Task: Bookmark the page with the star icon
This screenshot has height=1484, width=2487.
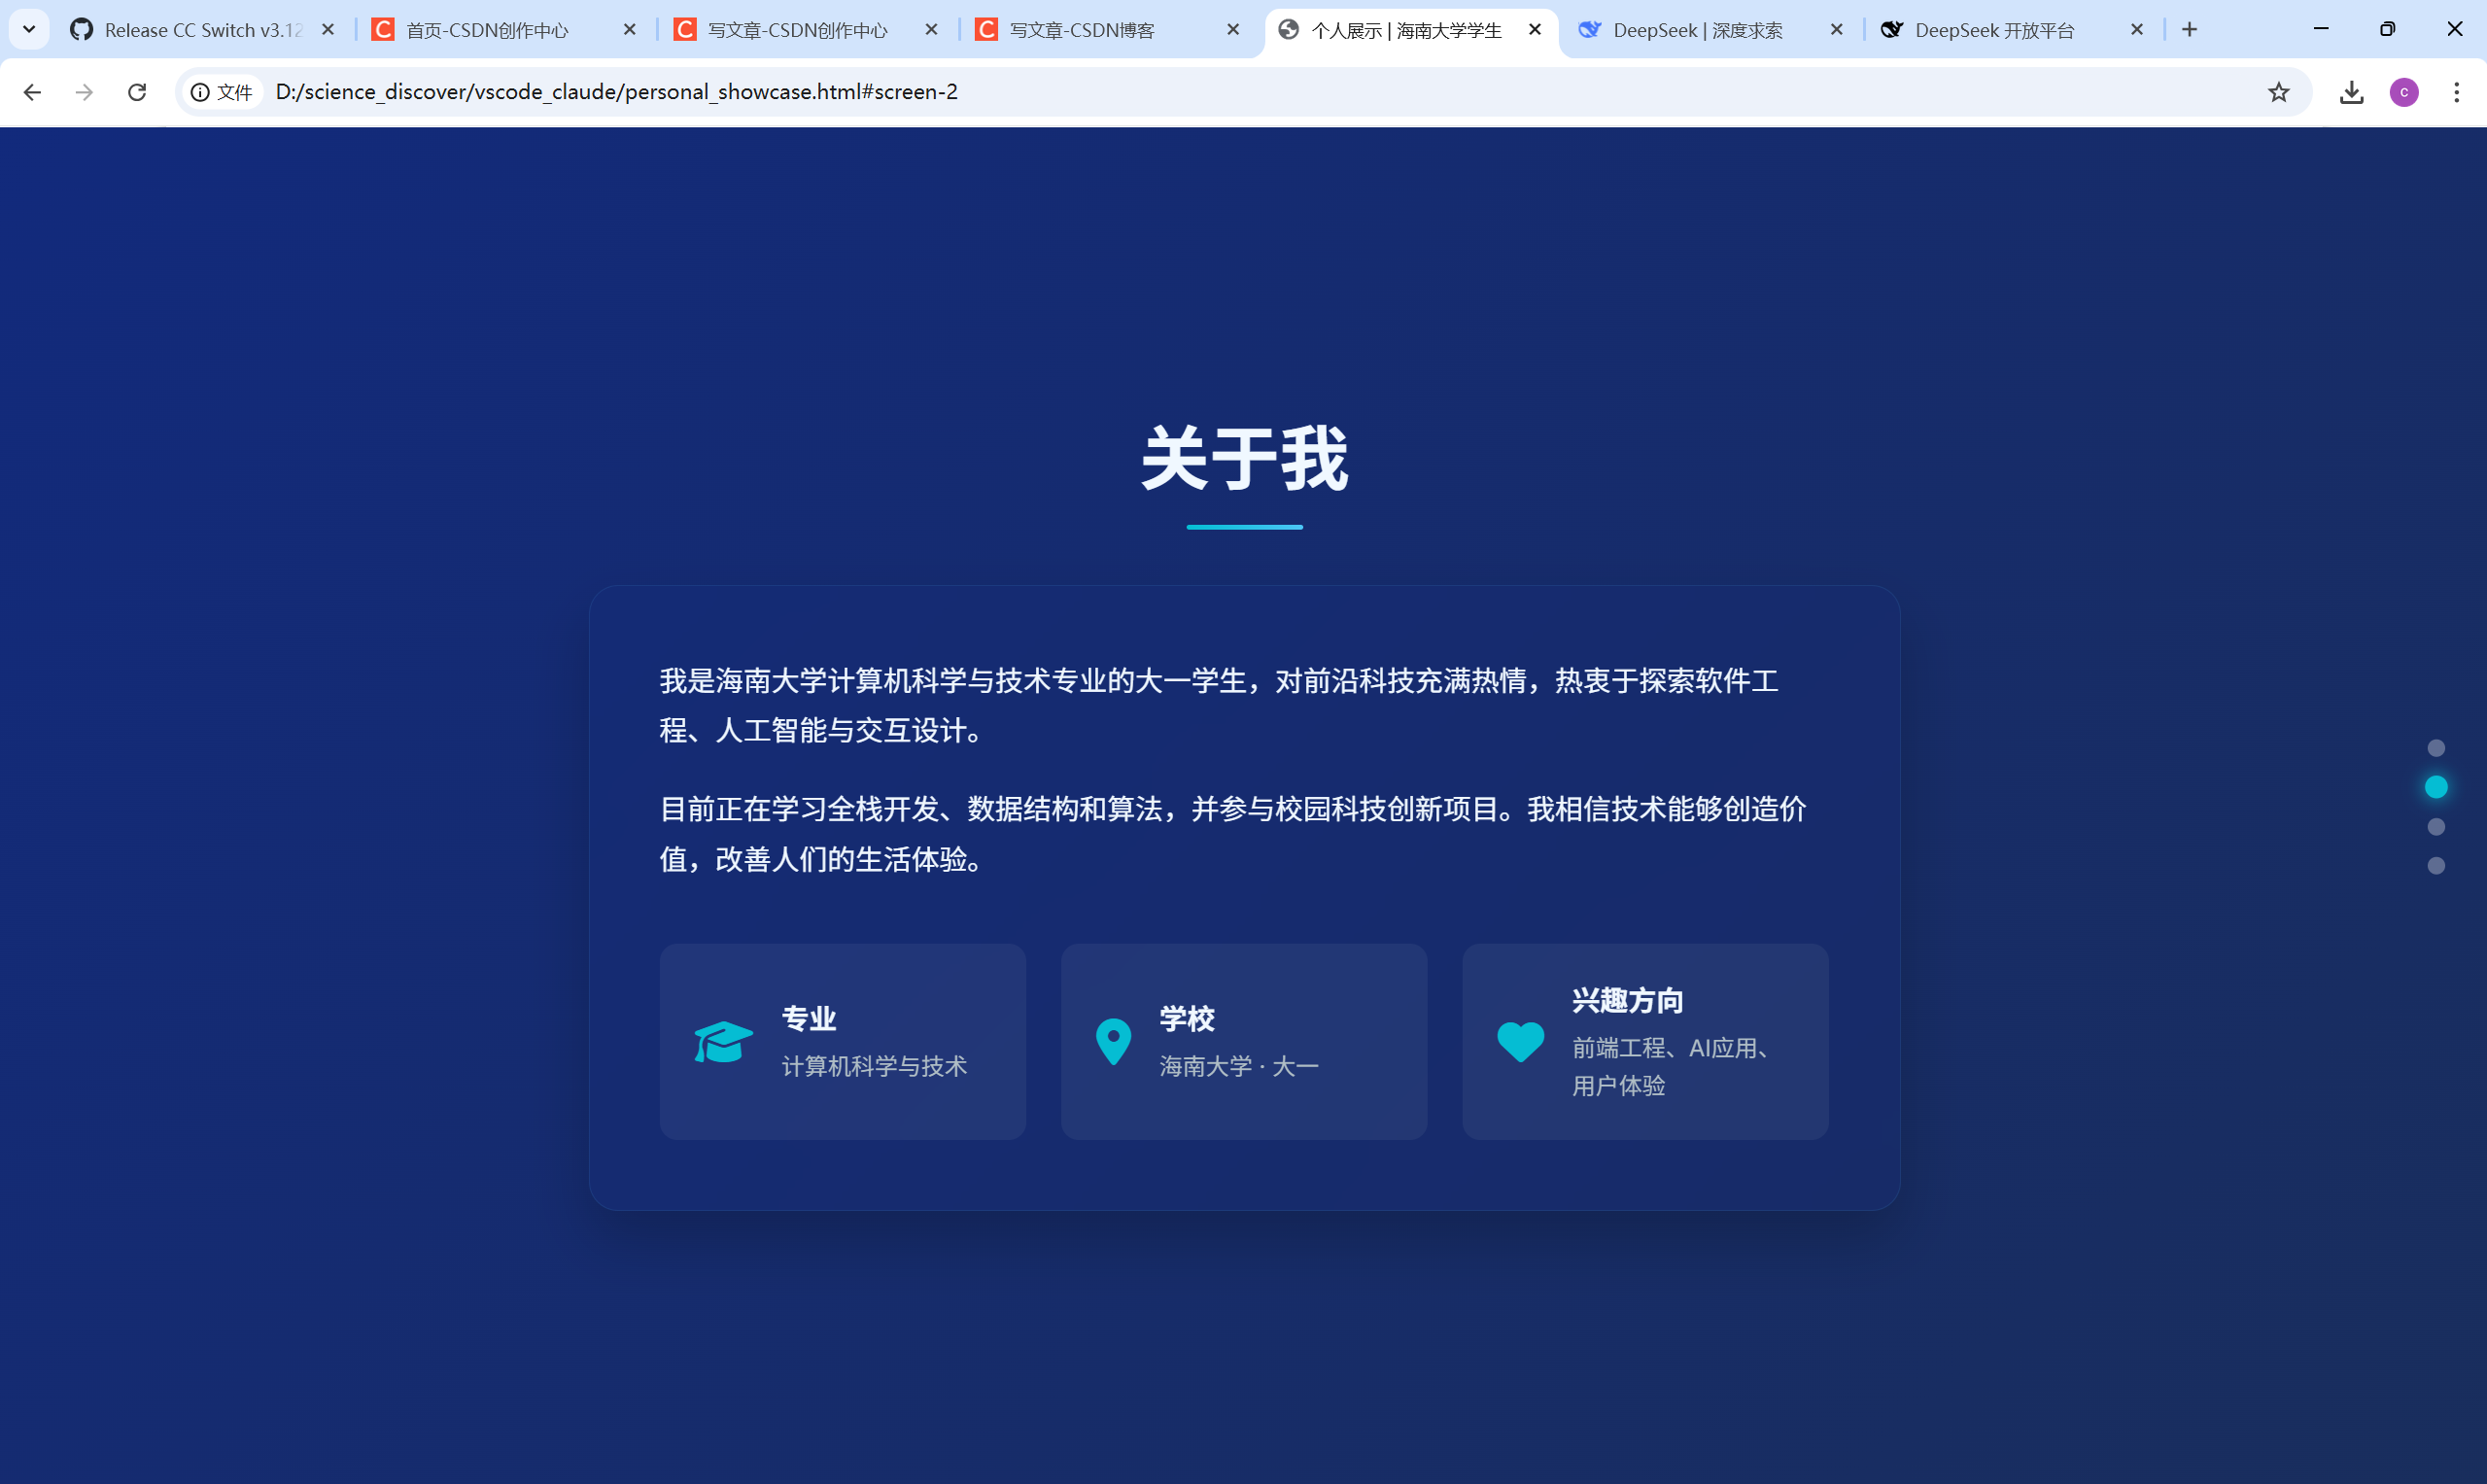Action: pos(2279,92)
